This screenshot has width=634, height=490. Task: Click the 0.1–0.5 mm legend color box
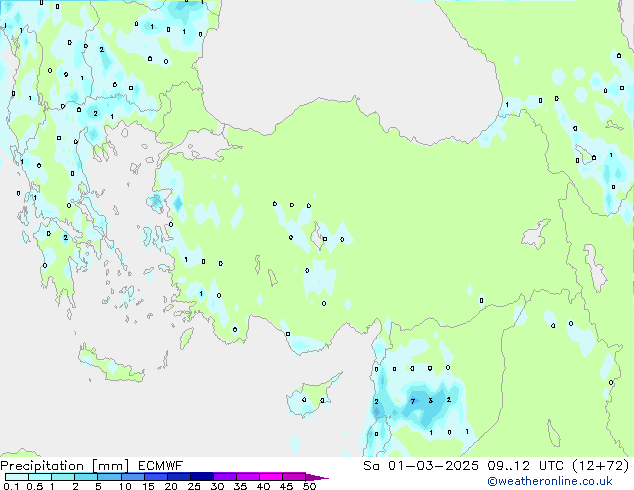point(17,477)
